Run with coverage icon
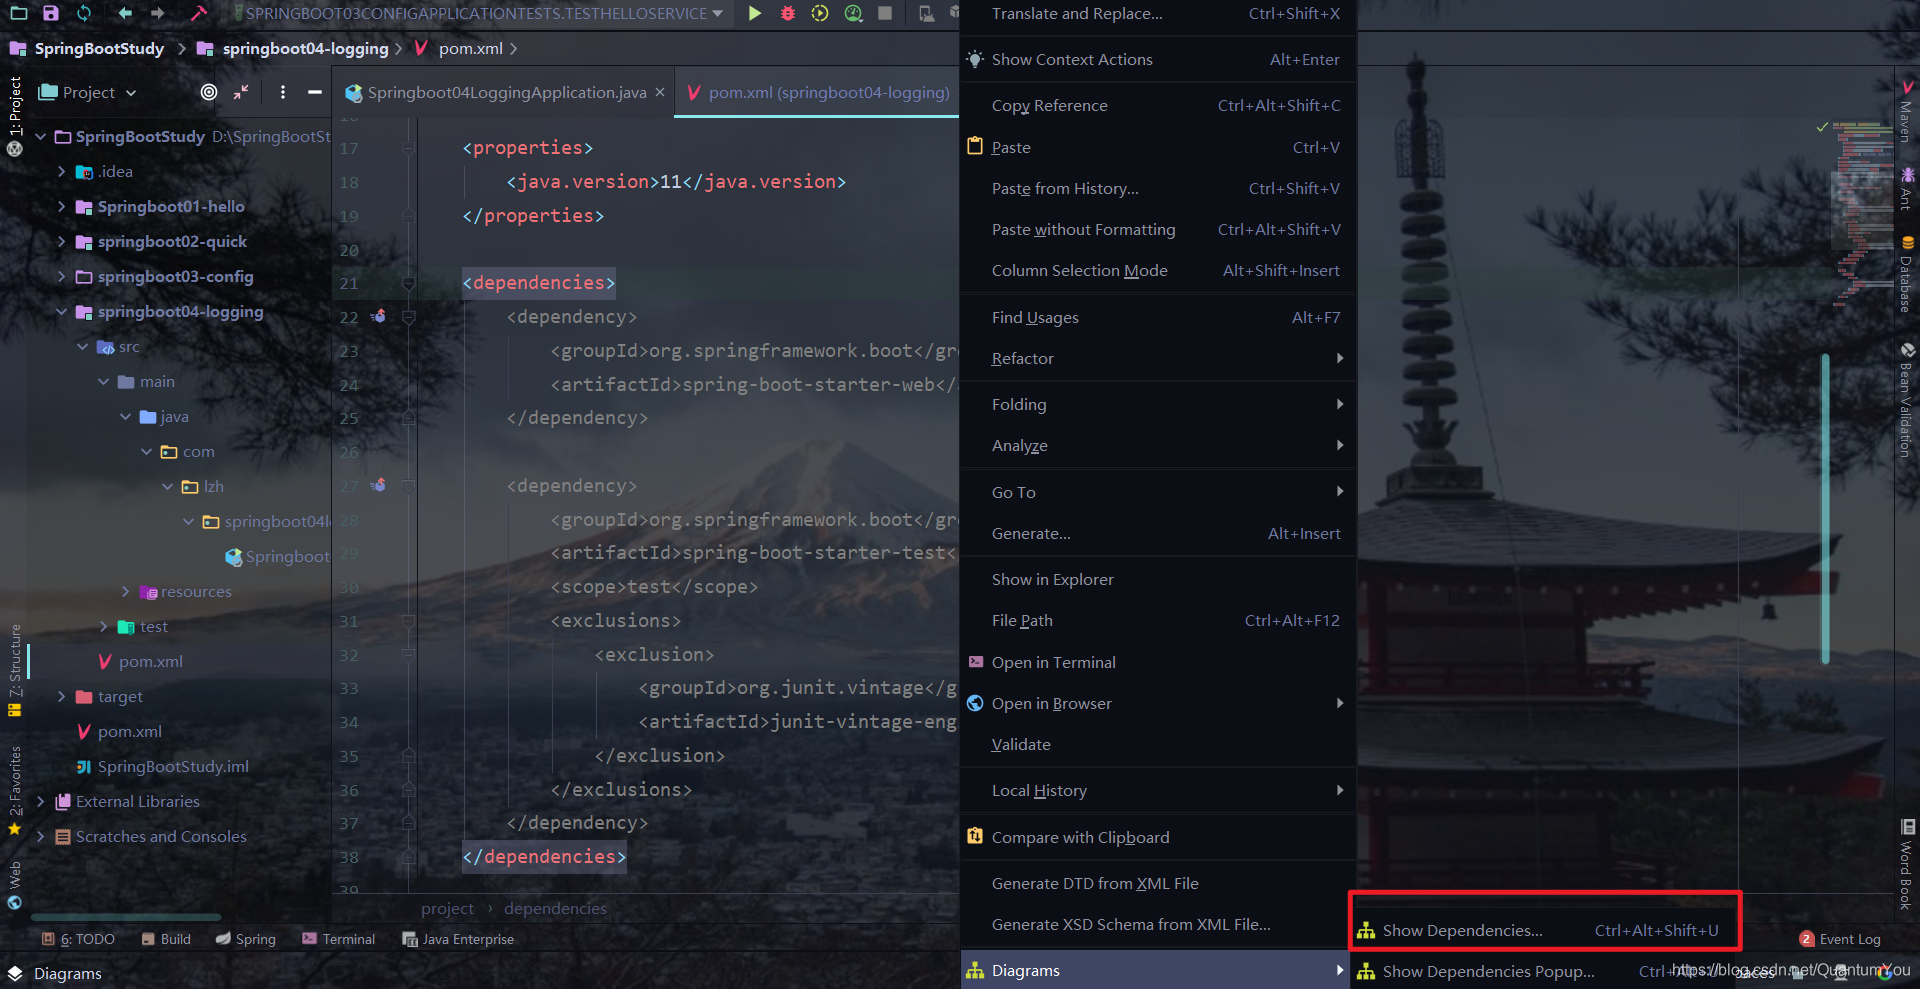 (x=820, y=13)
